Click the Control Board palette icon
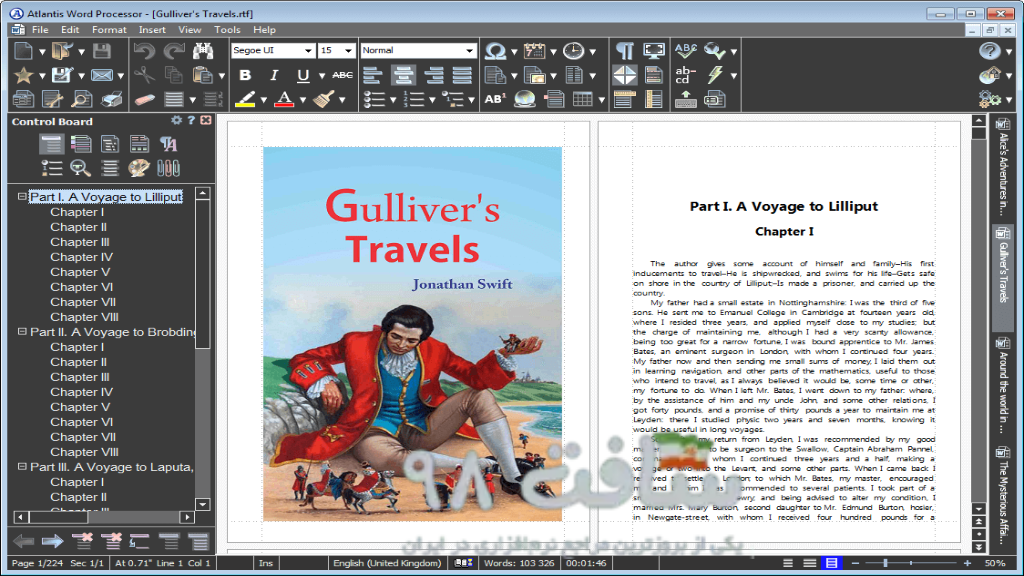 coord(138,168)
